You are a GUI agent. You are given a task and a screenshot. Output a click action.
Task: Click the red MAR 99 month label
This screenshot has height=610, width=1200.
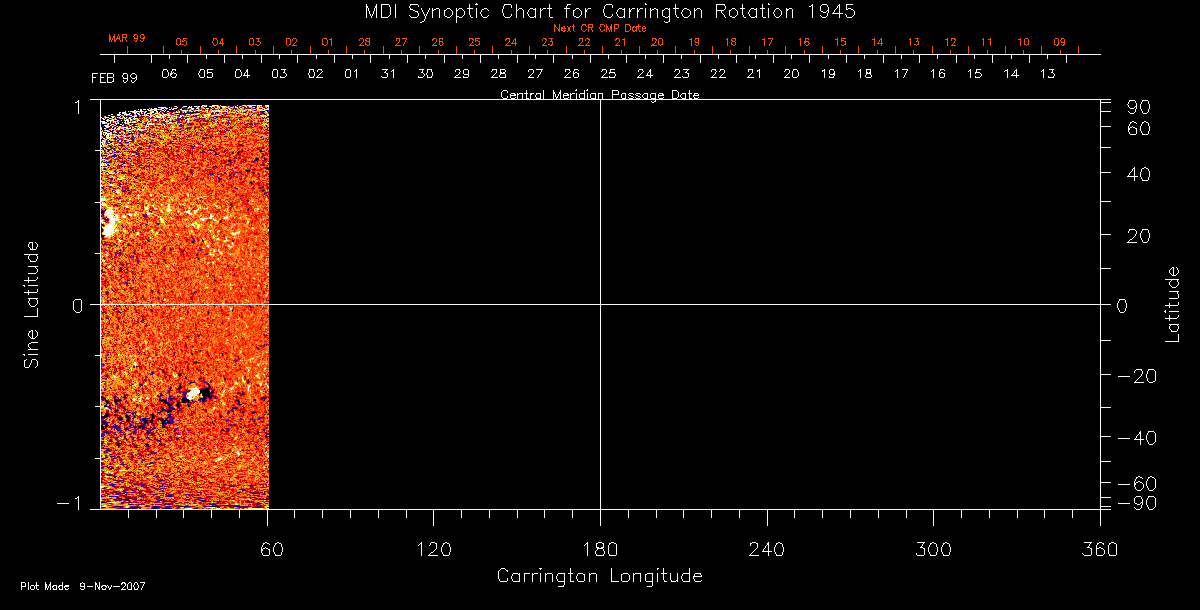[x=127, y=38]
